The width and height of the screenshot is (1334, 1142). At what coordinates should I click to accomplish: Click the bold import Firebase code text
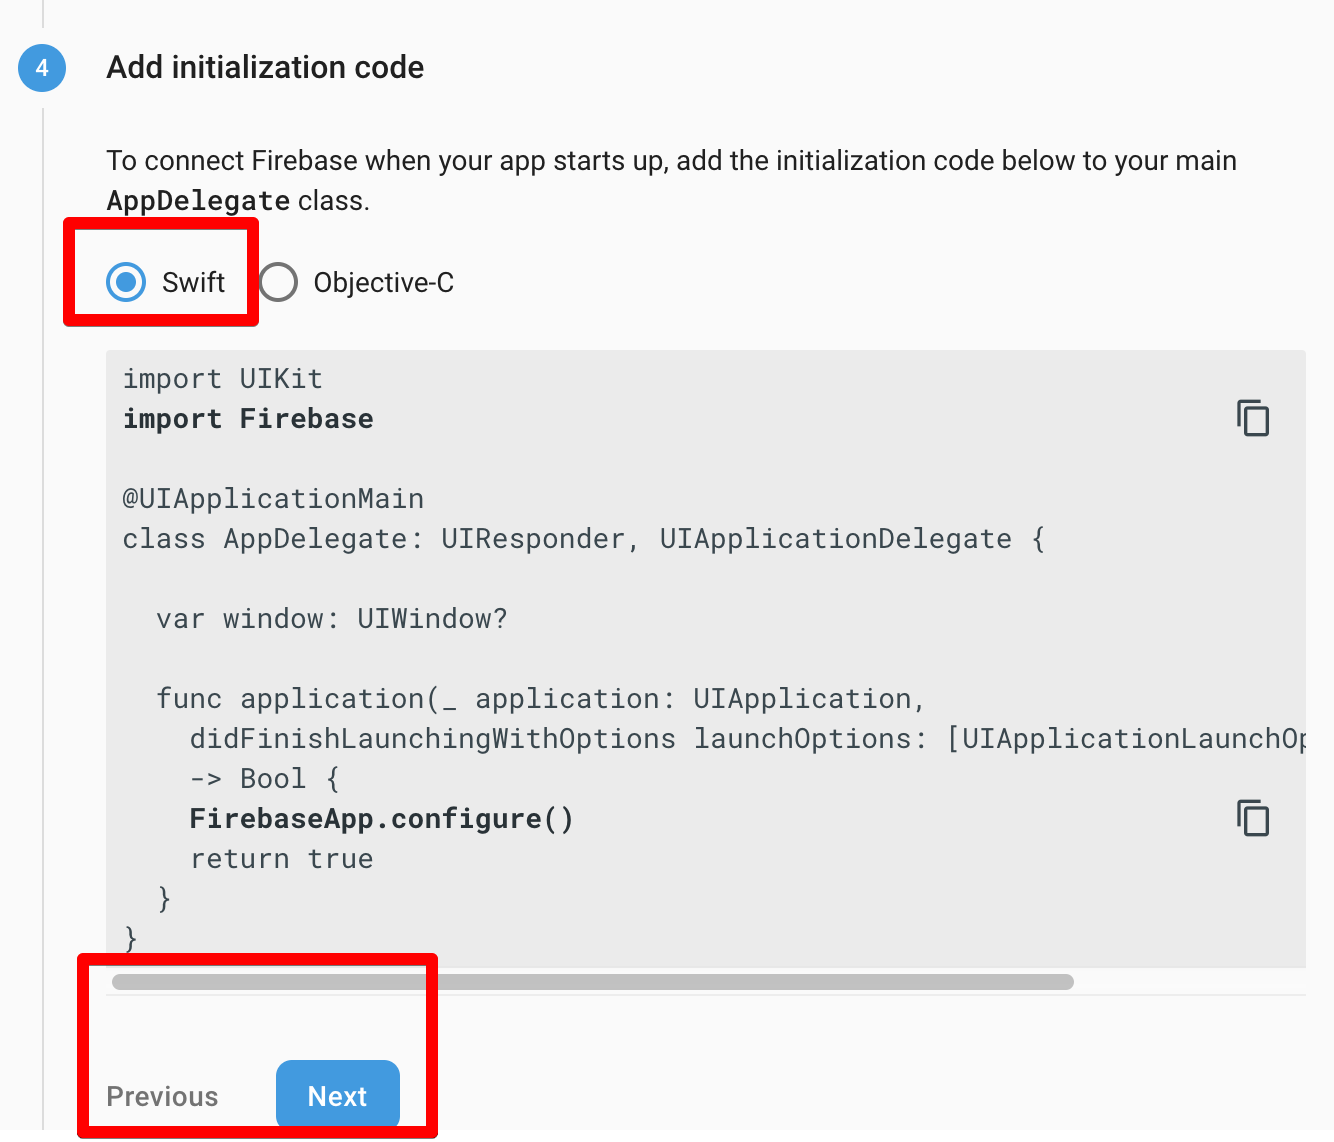pyautogui.click(x=248, y=419)
